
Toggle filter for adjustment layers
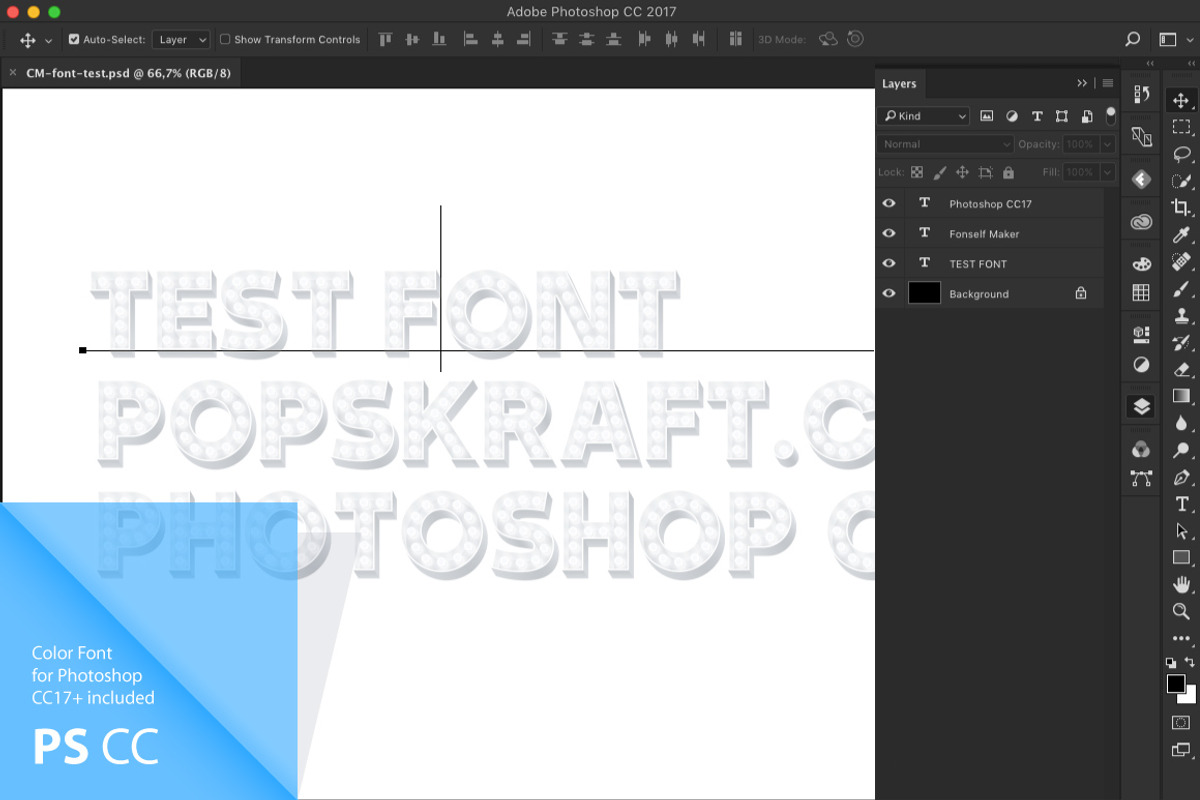[x=1012, y=116]
